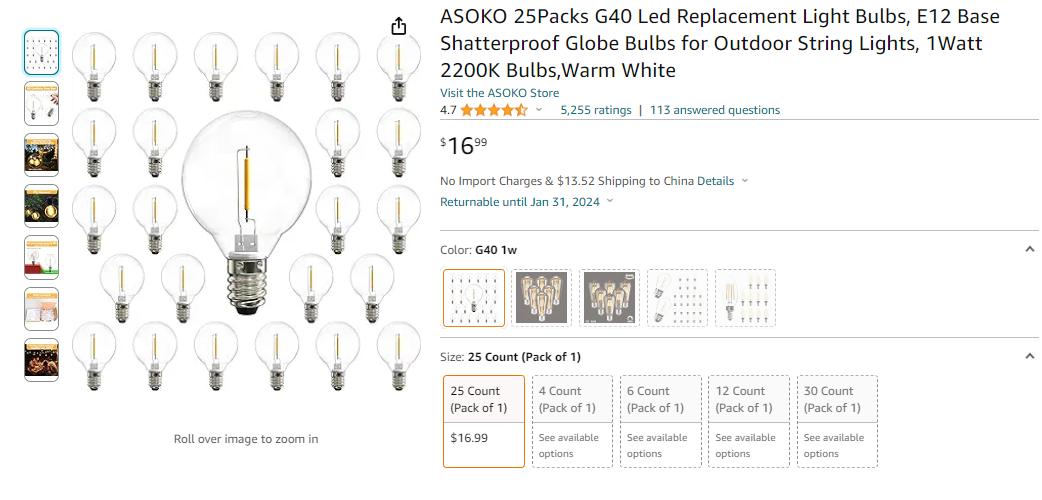Select the 25 Count size option
1042x500 pixels.
pos(484,422)
